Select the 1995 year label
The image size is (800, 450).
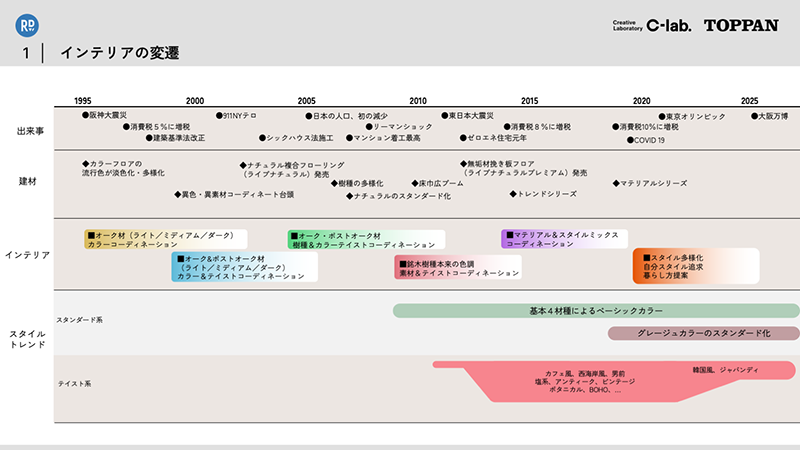coord(83,101)
